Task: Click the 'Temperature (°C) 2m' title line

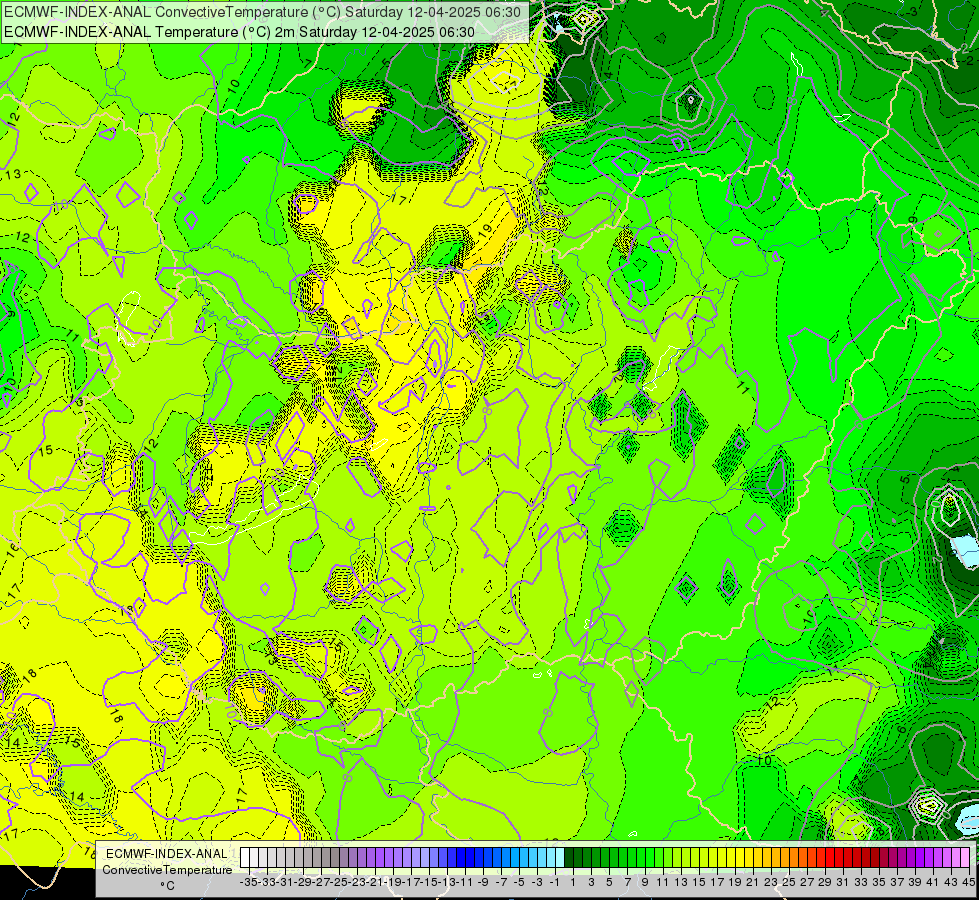Action: coord(239,32)
